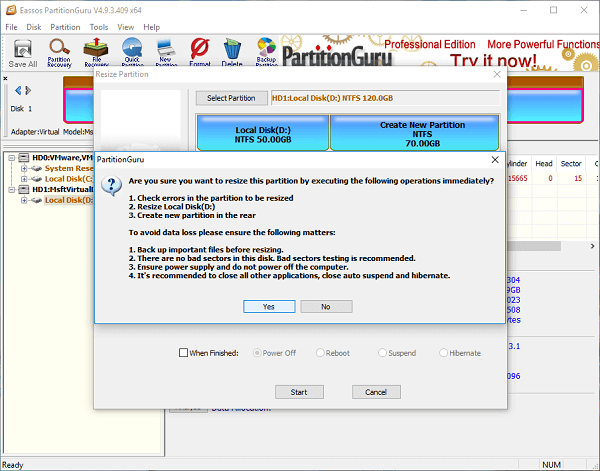This screenshot has width=600, height=471.
Task: Go to previous disk arrow
Action: pos(18,90)
